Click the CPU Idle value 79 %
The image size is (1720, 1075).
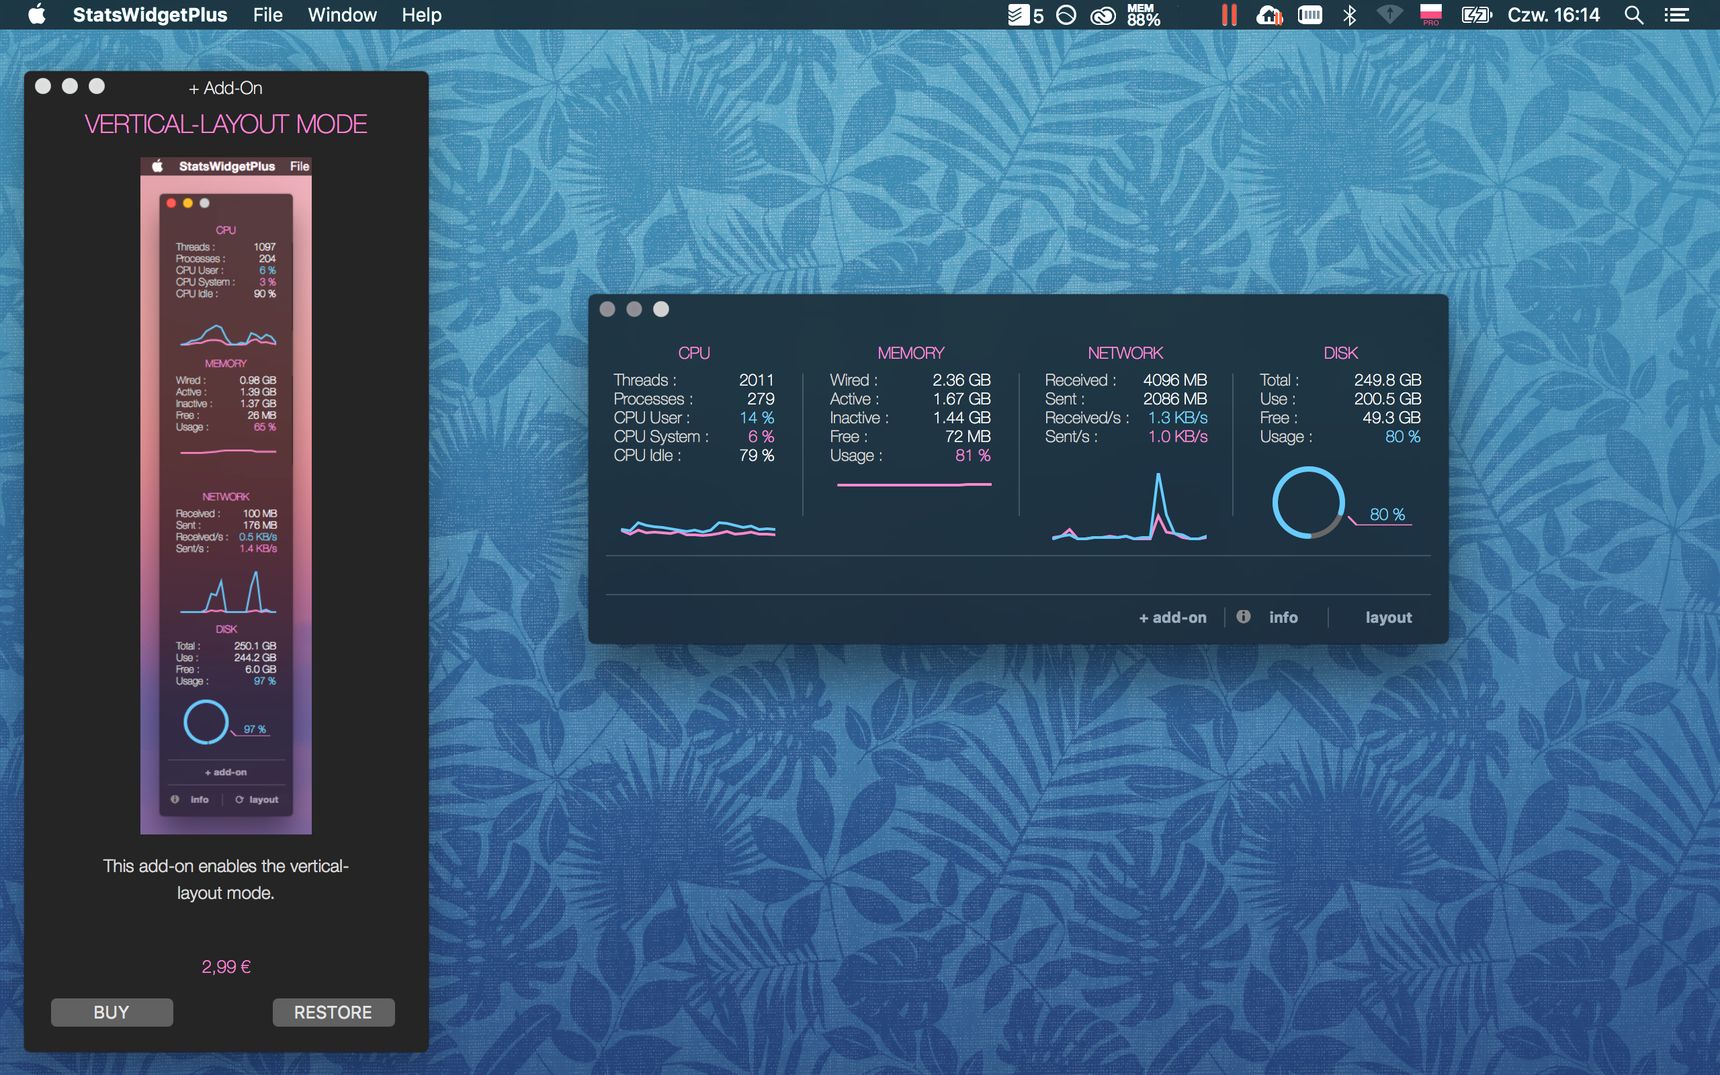(x=757, y=456)
